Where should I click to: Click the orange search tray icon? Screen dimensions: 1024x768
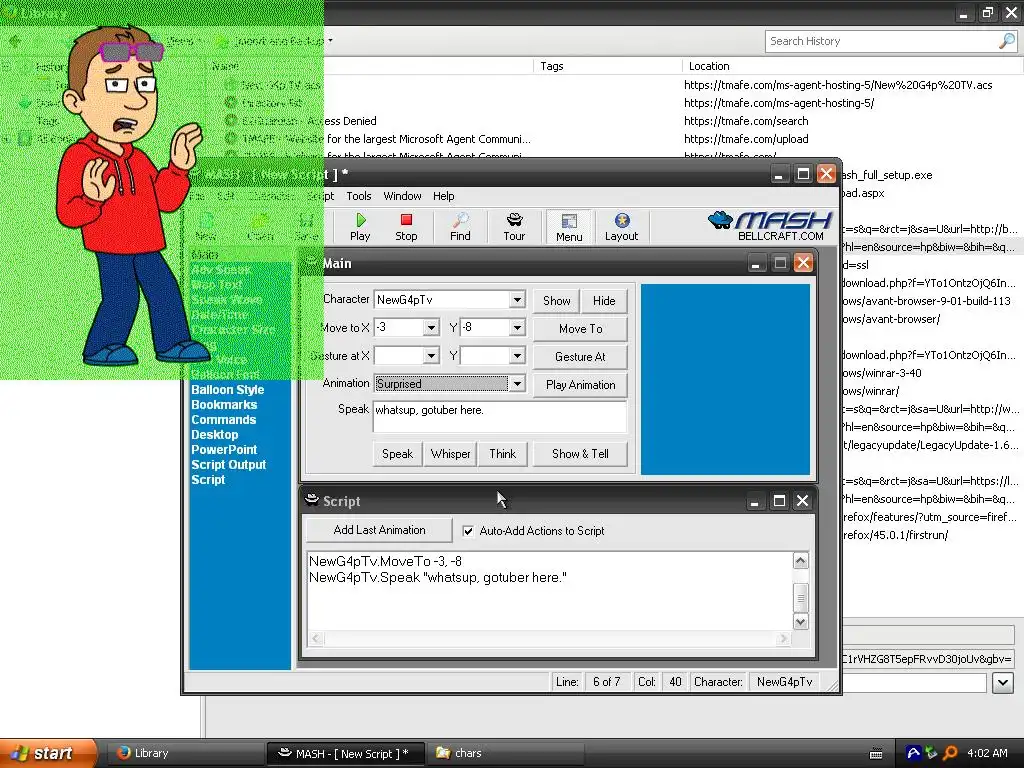click(x=950, y=753)
